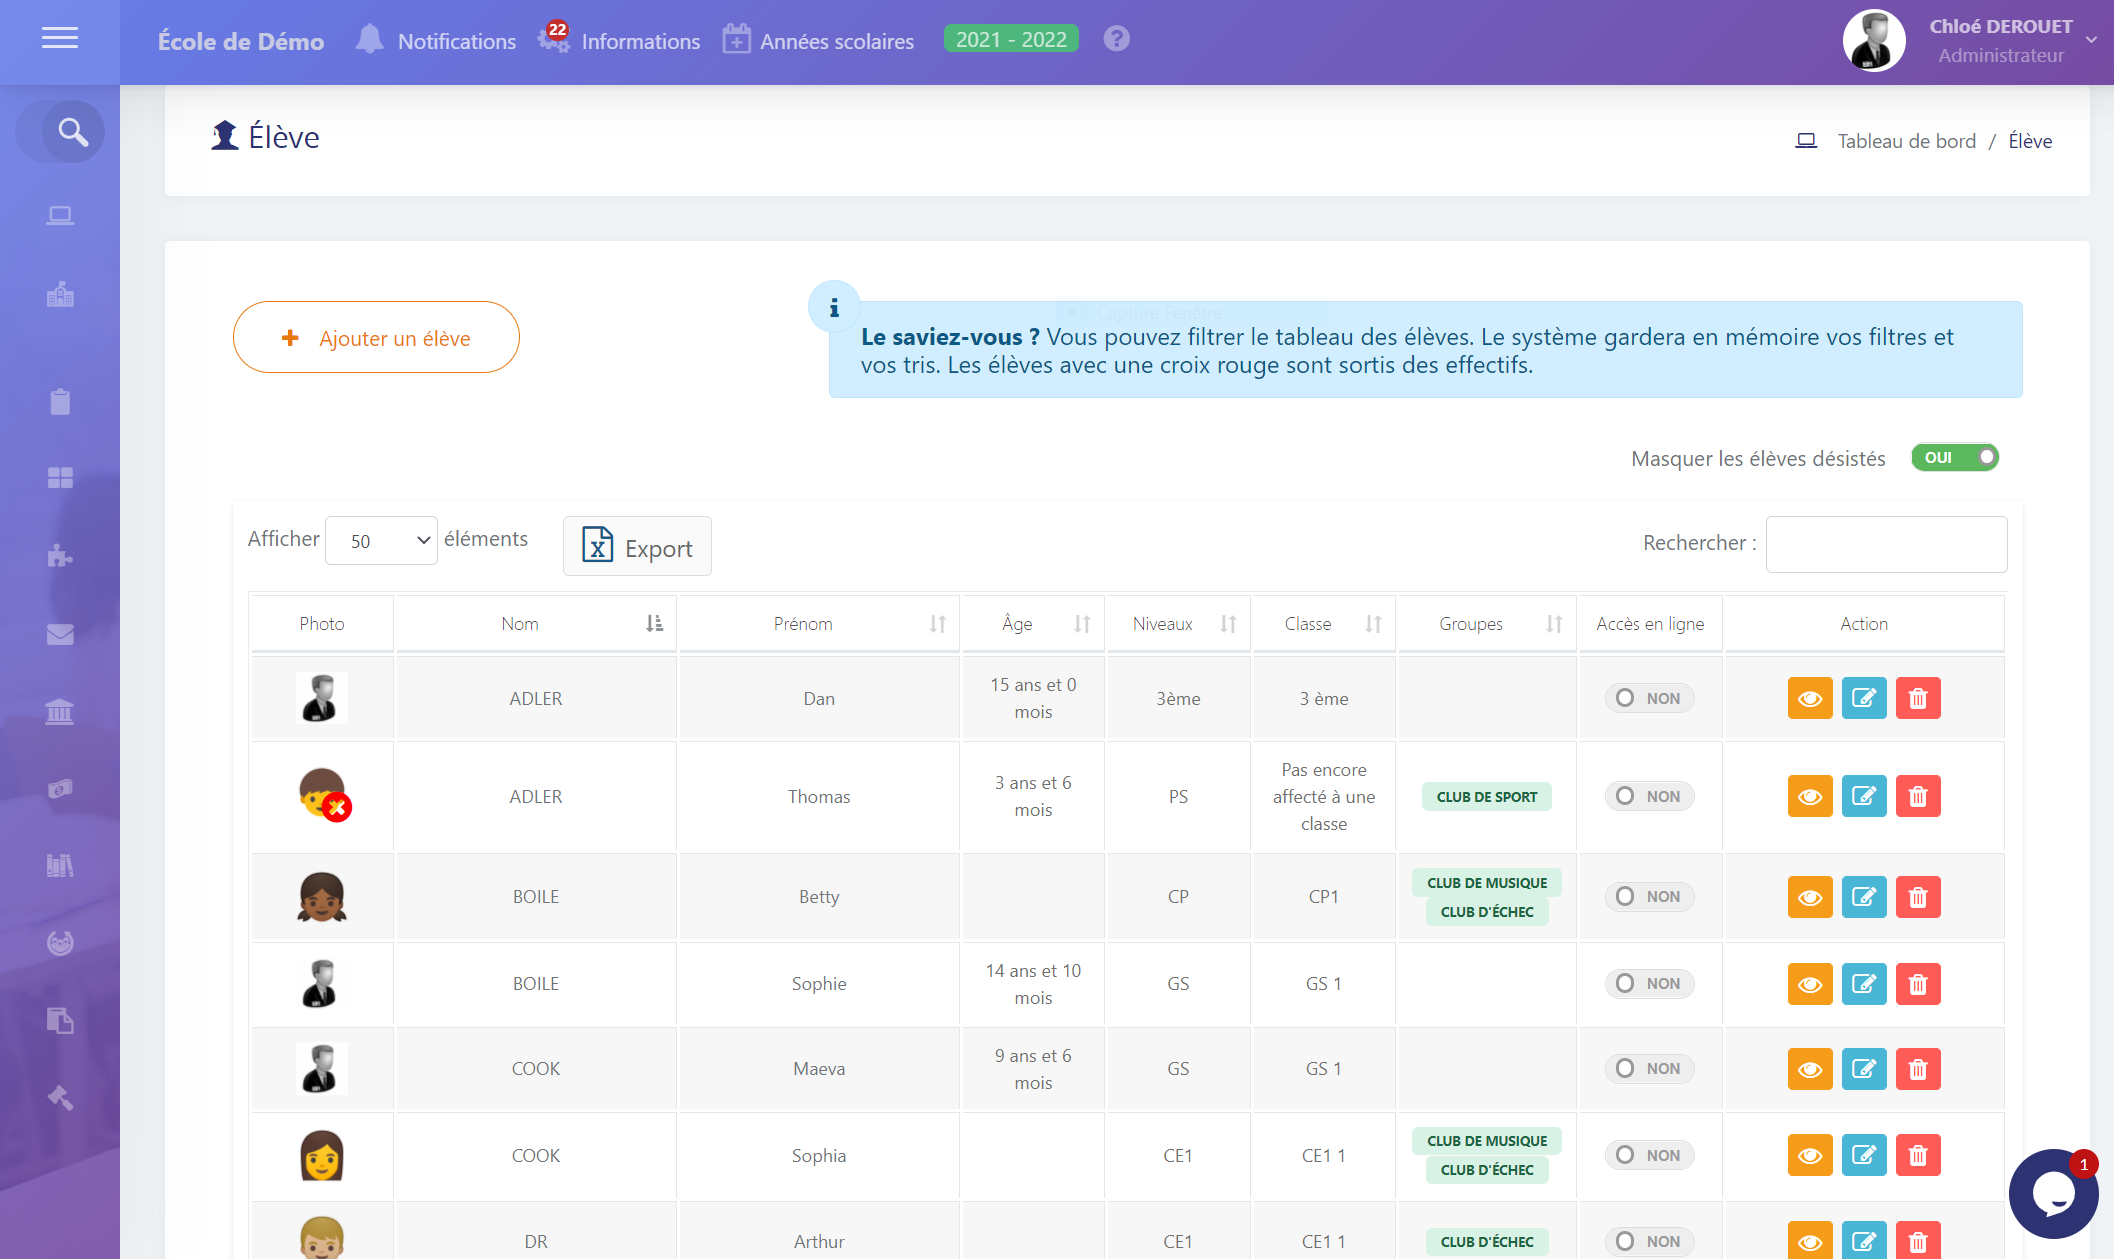
Task: View Sophie BOILE with orange eye icon
Action: click(x=1809, y=984)
